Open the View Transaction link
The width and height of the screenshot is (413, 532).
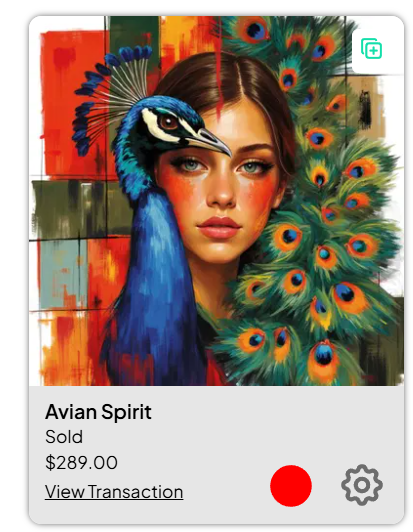coord(114,492)
